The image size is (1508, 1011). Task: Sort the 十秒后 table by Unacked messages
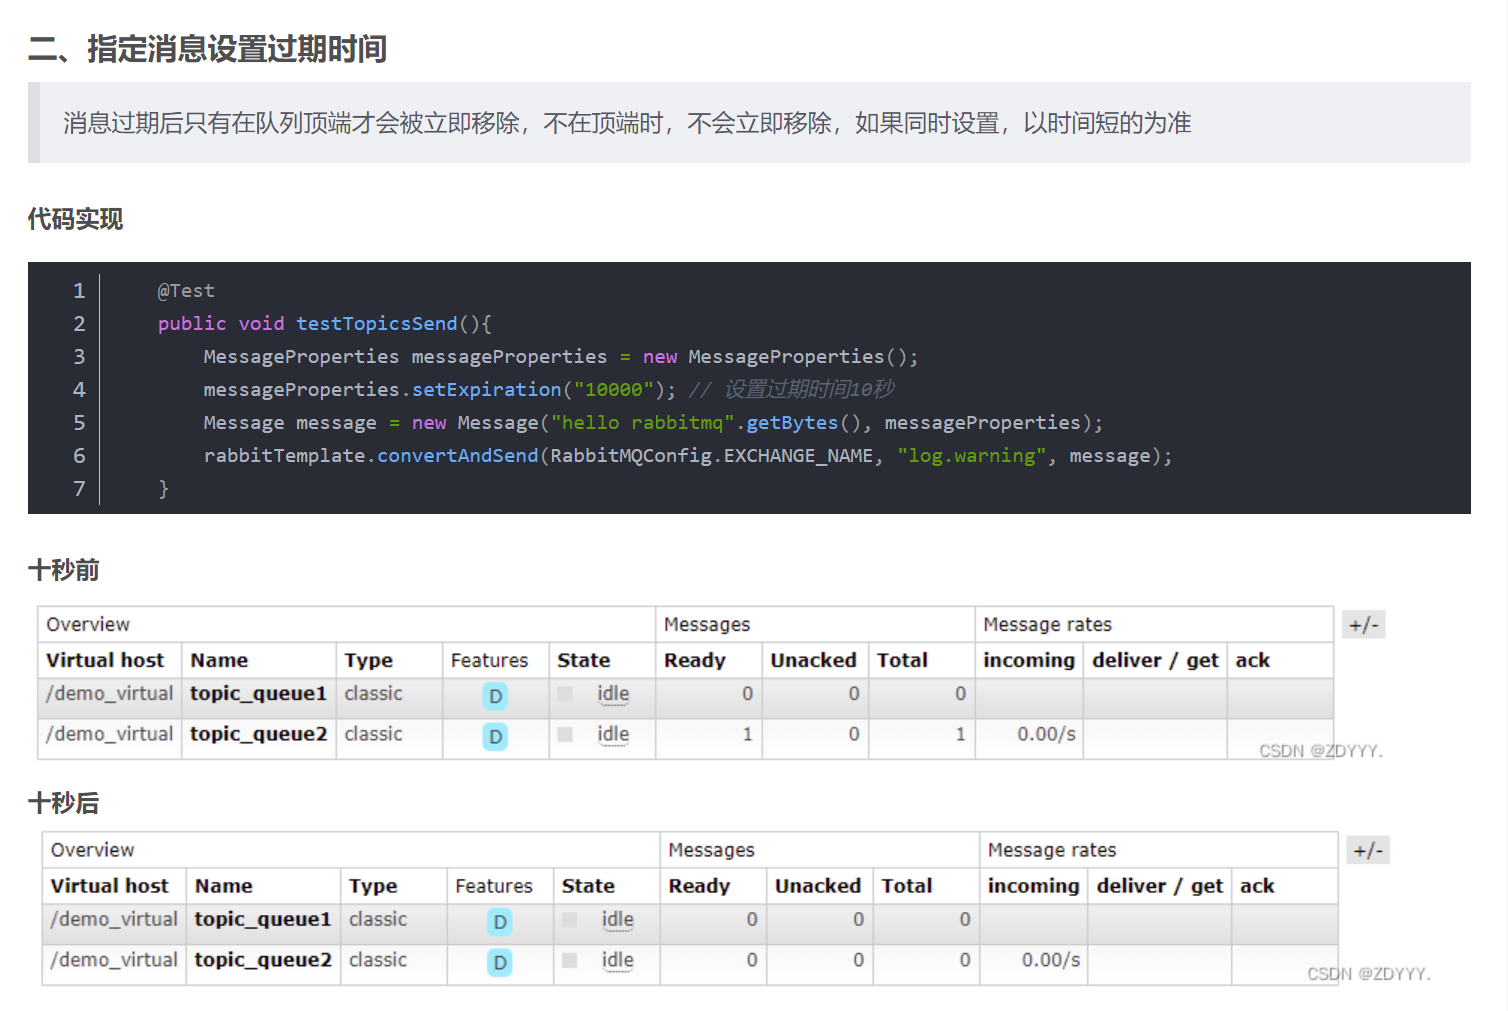coord(818,886)
